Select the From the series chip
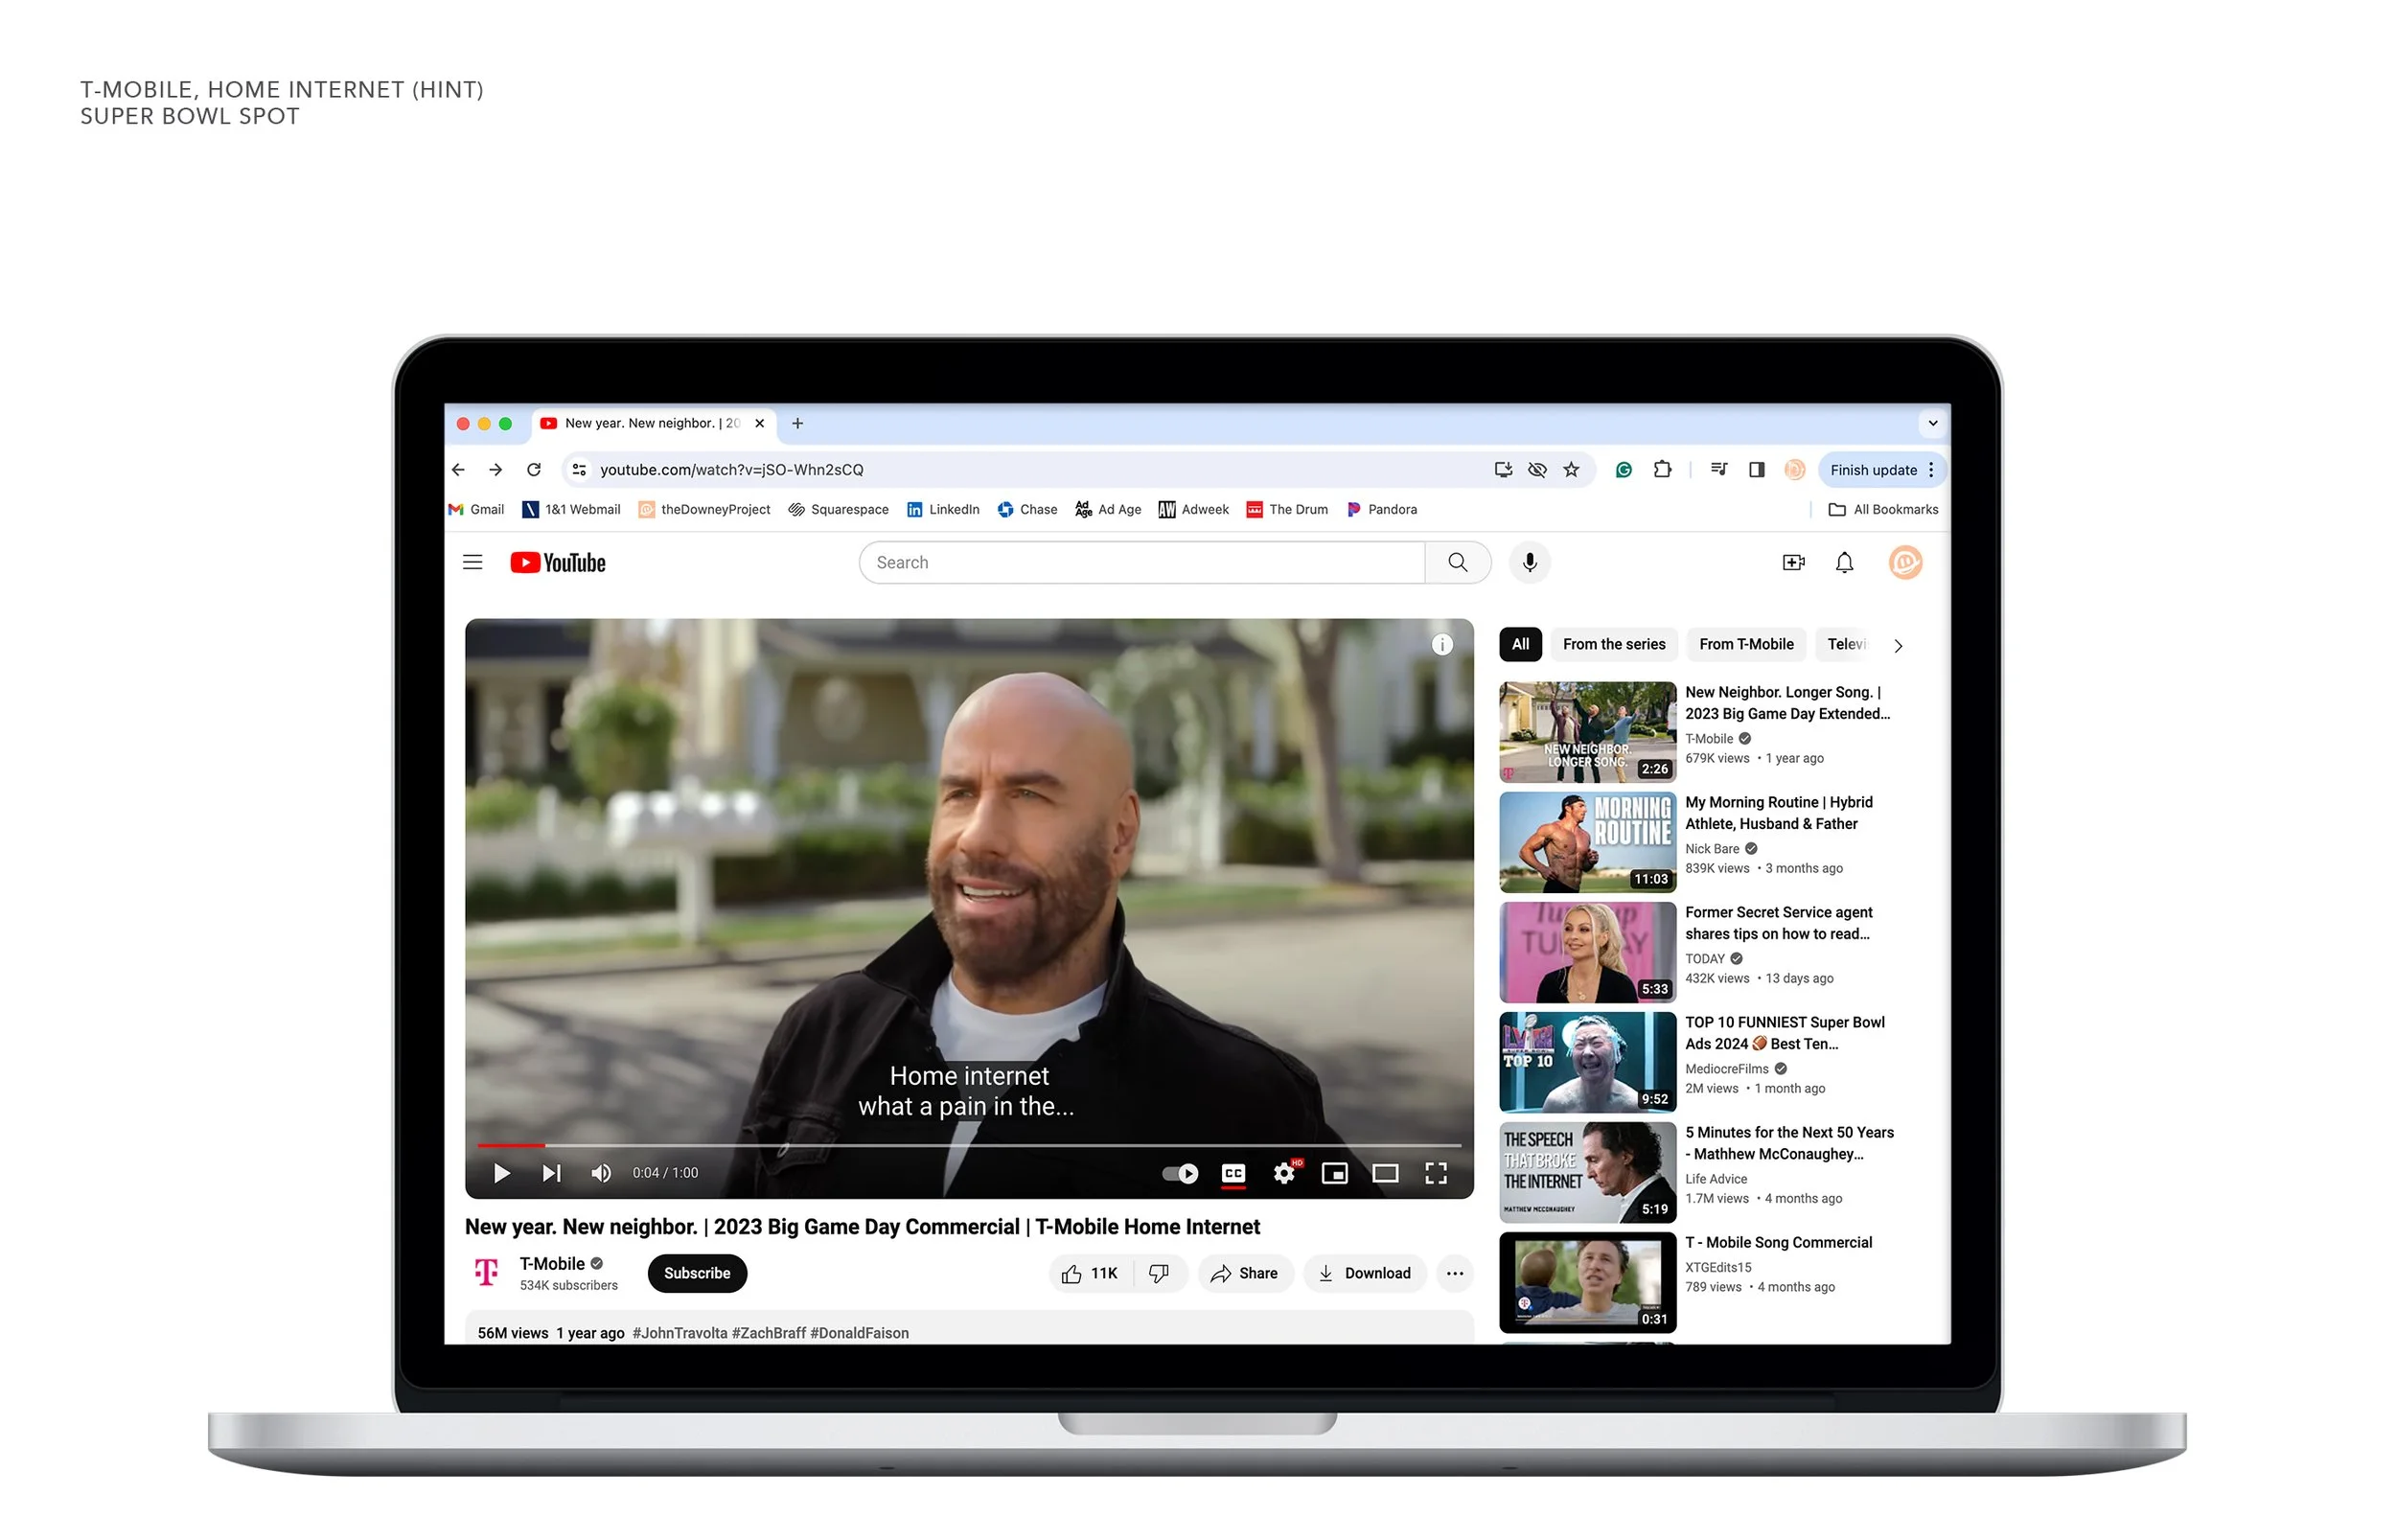This screenshot has height=1540, width=2396. point(1613,644)
